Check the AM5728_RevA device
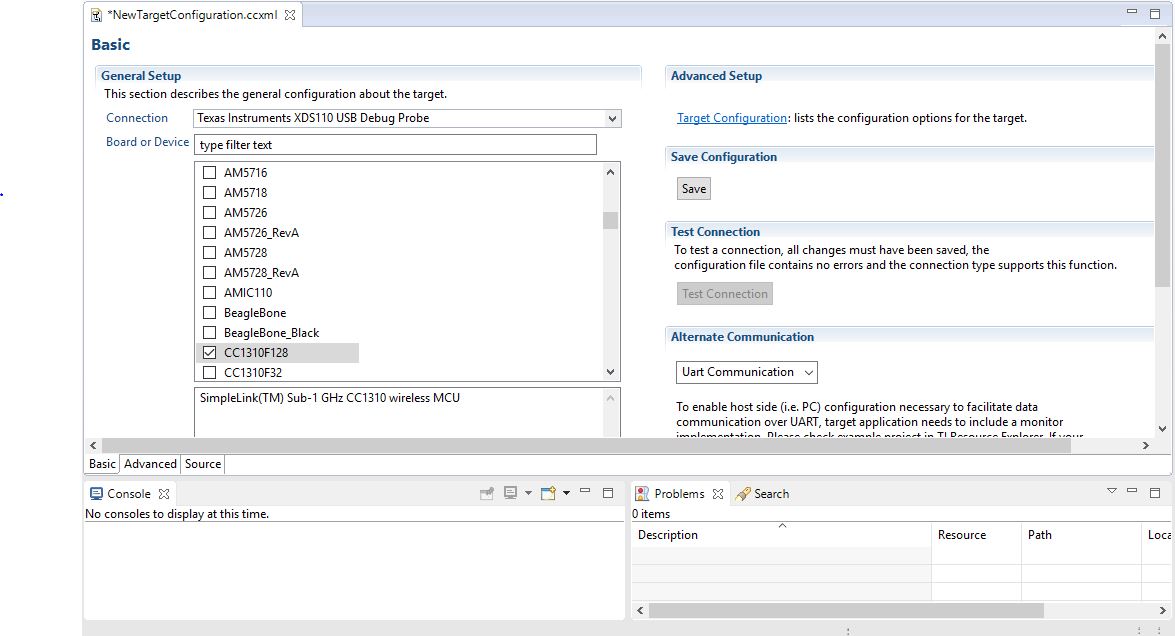The image size is (1175, 636). click(x=210, y=273)
